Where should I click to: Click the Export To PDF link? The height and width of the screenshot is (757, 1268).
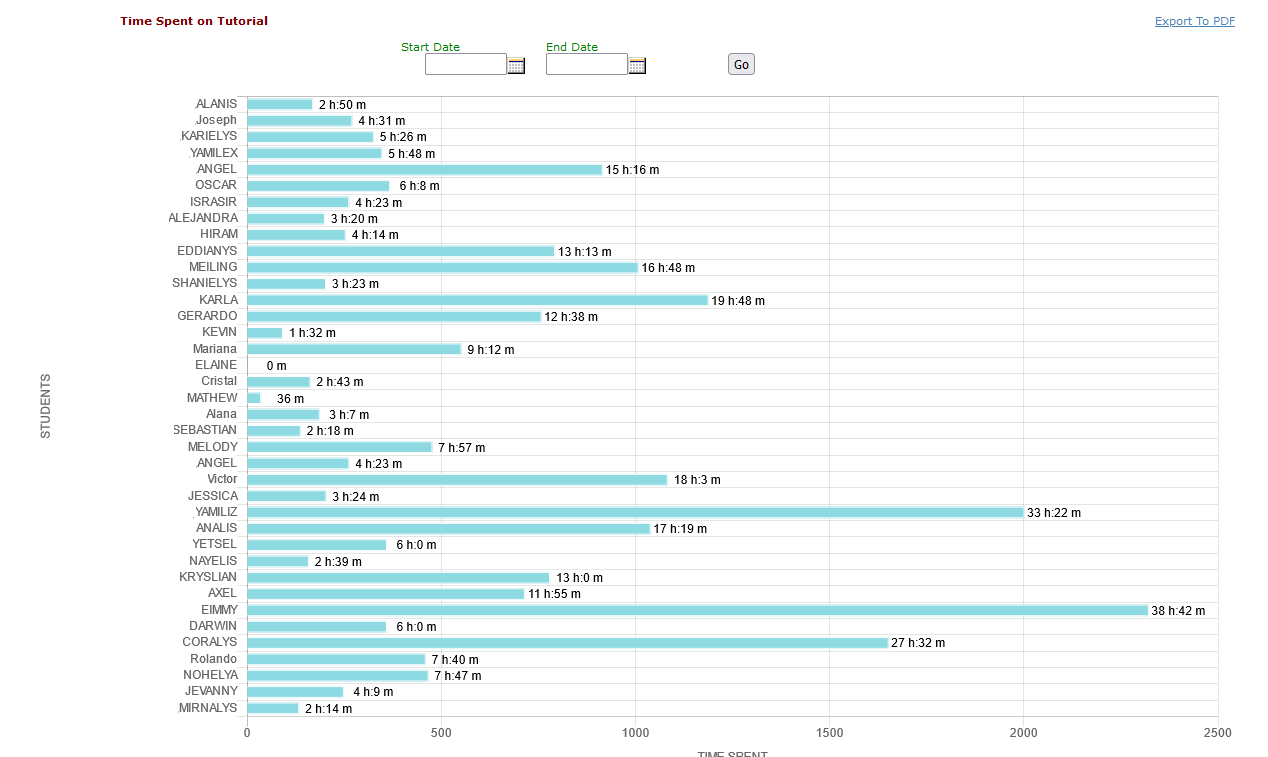point(1194,21)
